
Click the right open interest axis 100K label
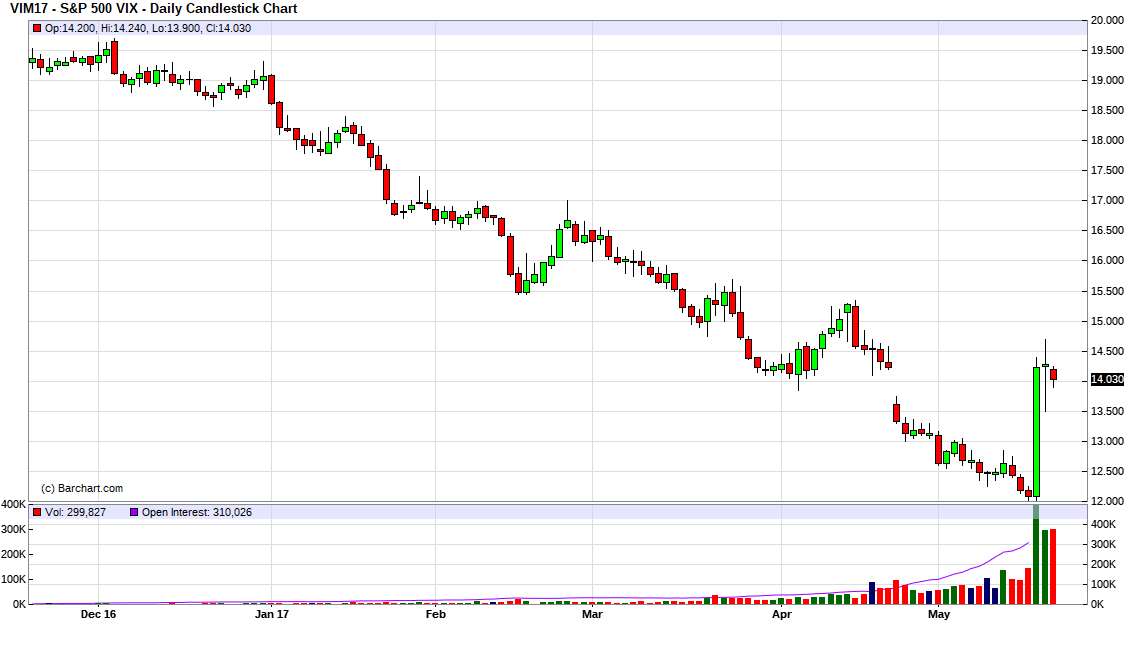tap(1103, 585)
